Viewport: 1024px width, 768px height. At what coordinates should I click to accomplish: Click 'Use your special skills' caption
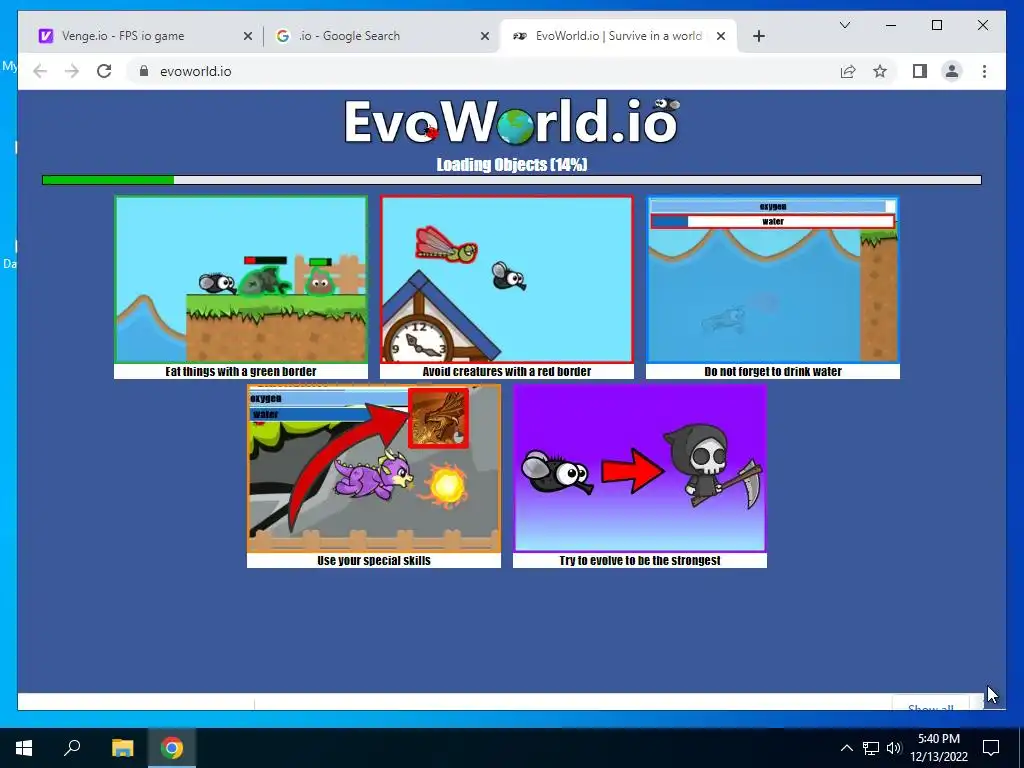tap(374, 560)
